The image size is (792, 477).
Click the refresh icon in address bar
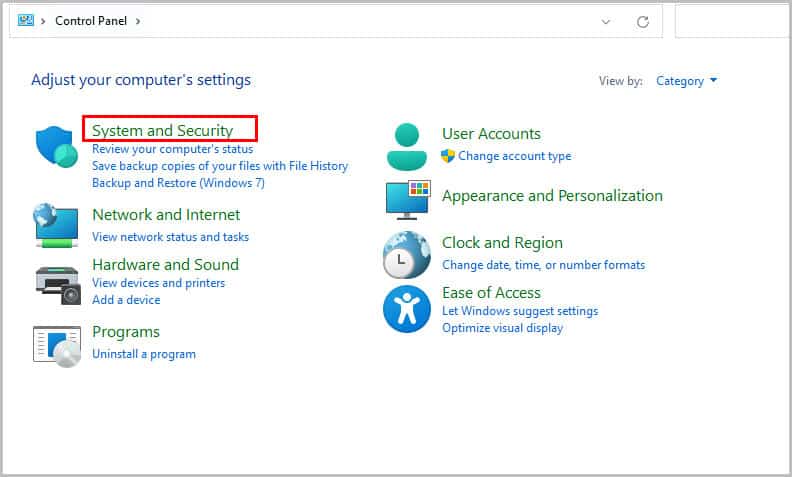[642, 22]
